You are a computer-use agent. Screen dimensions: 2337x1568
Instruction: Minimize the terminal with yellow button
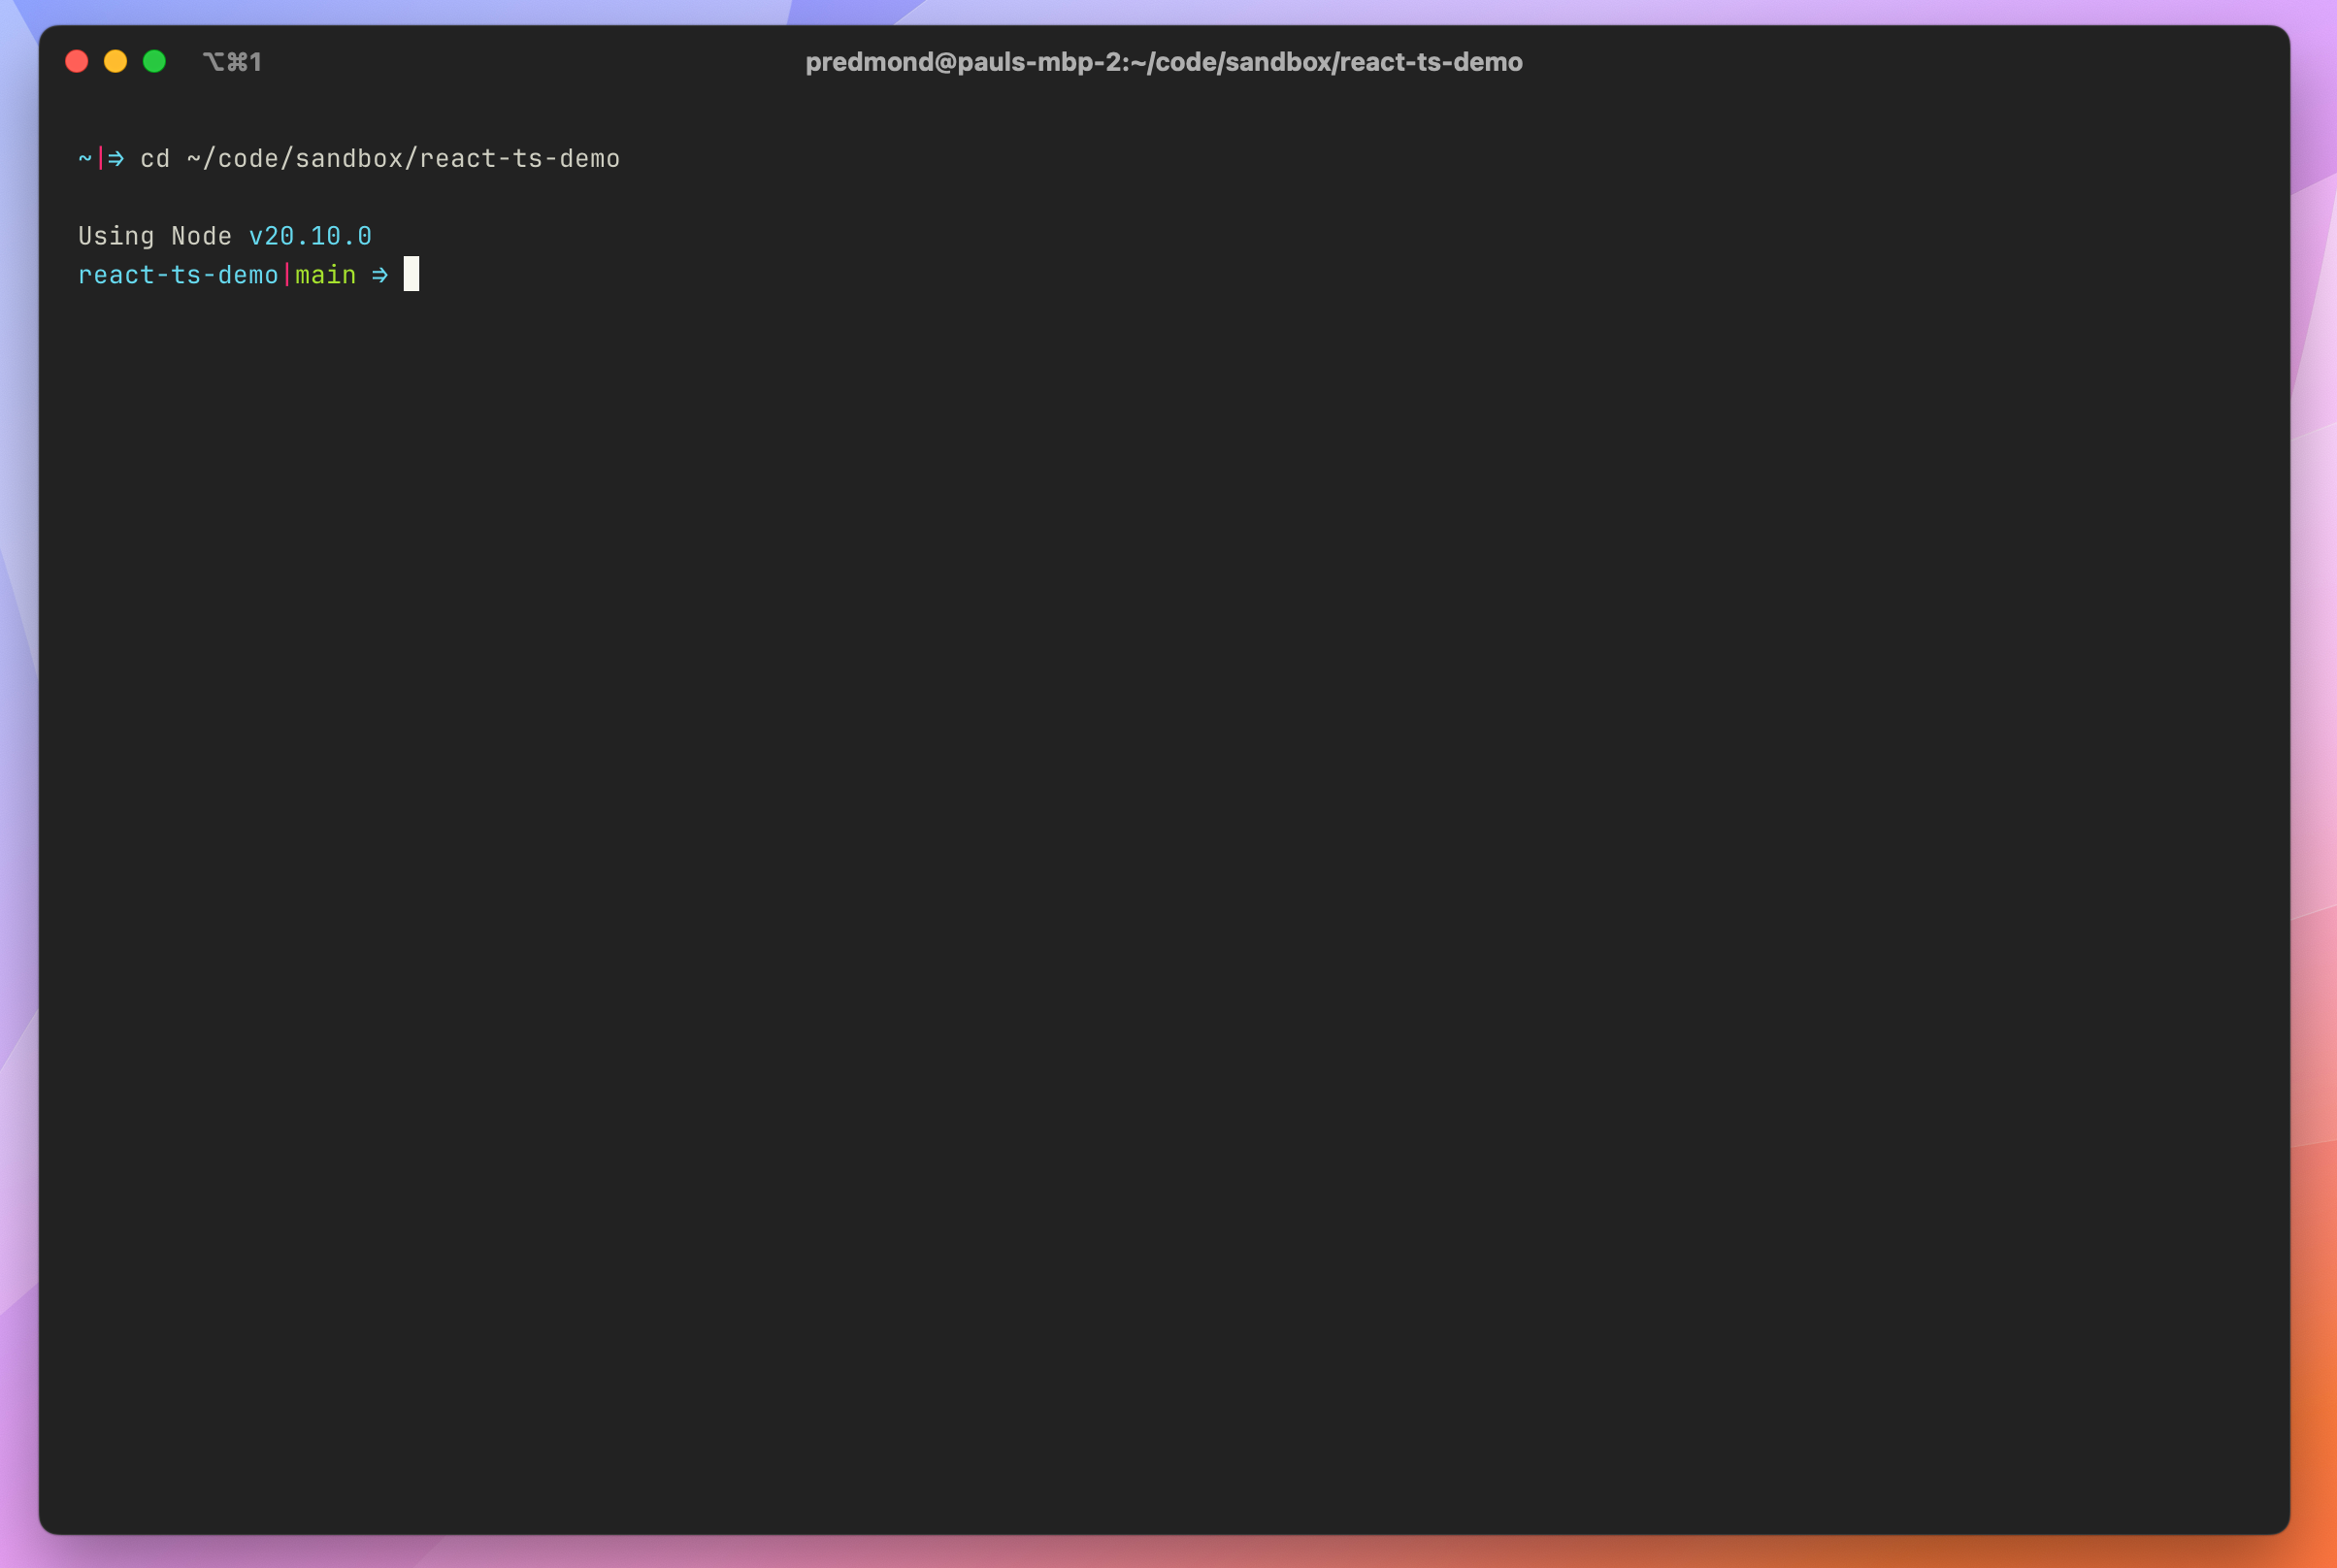click(x=116, y=62)
